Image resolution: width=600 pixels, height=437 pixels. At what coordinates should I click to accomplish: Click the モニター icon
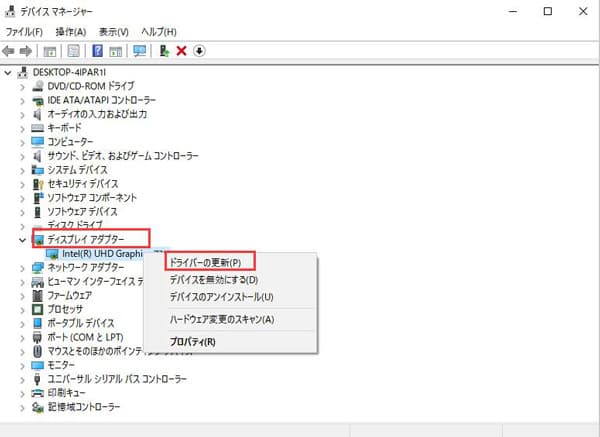coord(38,365)
